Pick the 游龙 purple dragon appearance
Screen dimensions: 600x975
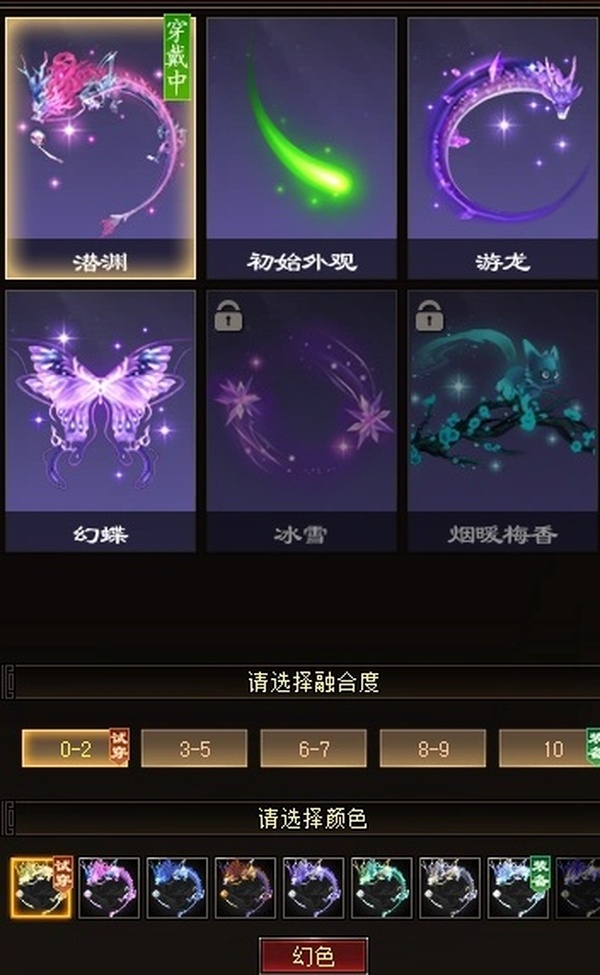(x=502, y=147)
